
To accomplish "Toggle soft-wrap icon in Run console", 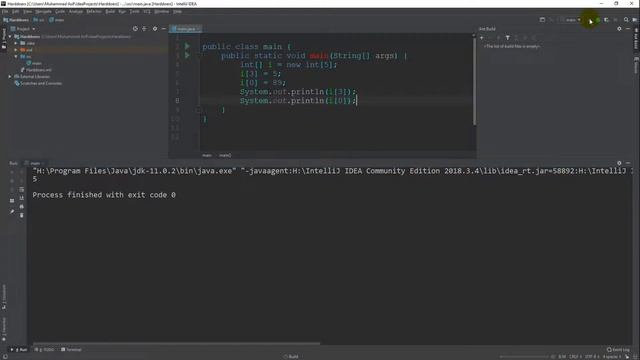I will (x=22, y=190).
